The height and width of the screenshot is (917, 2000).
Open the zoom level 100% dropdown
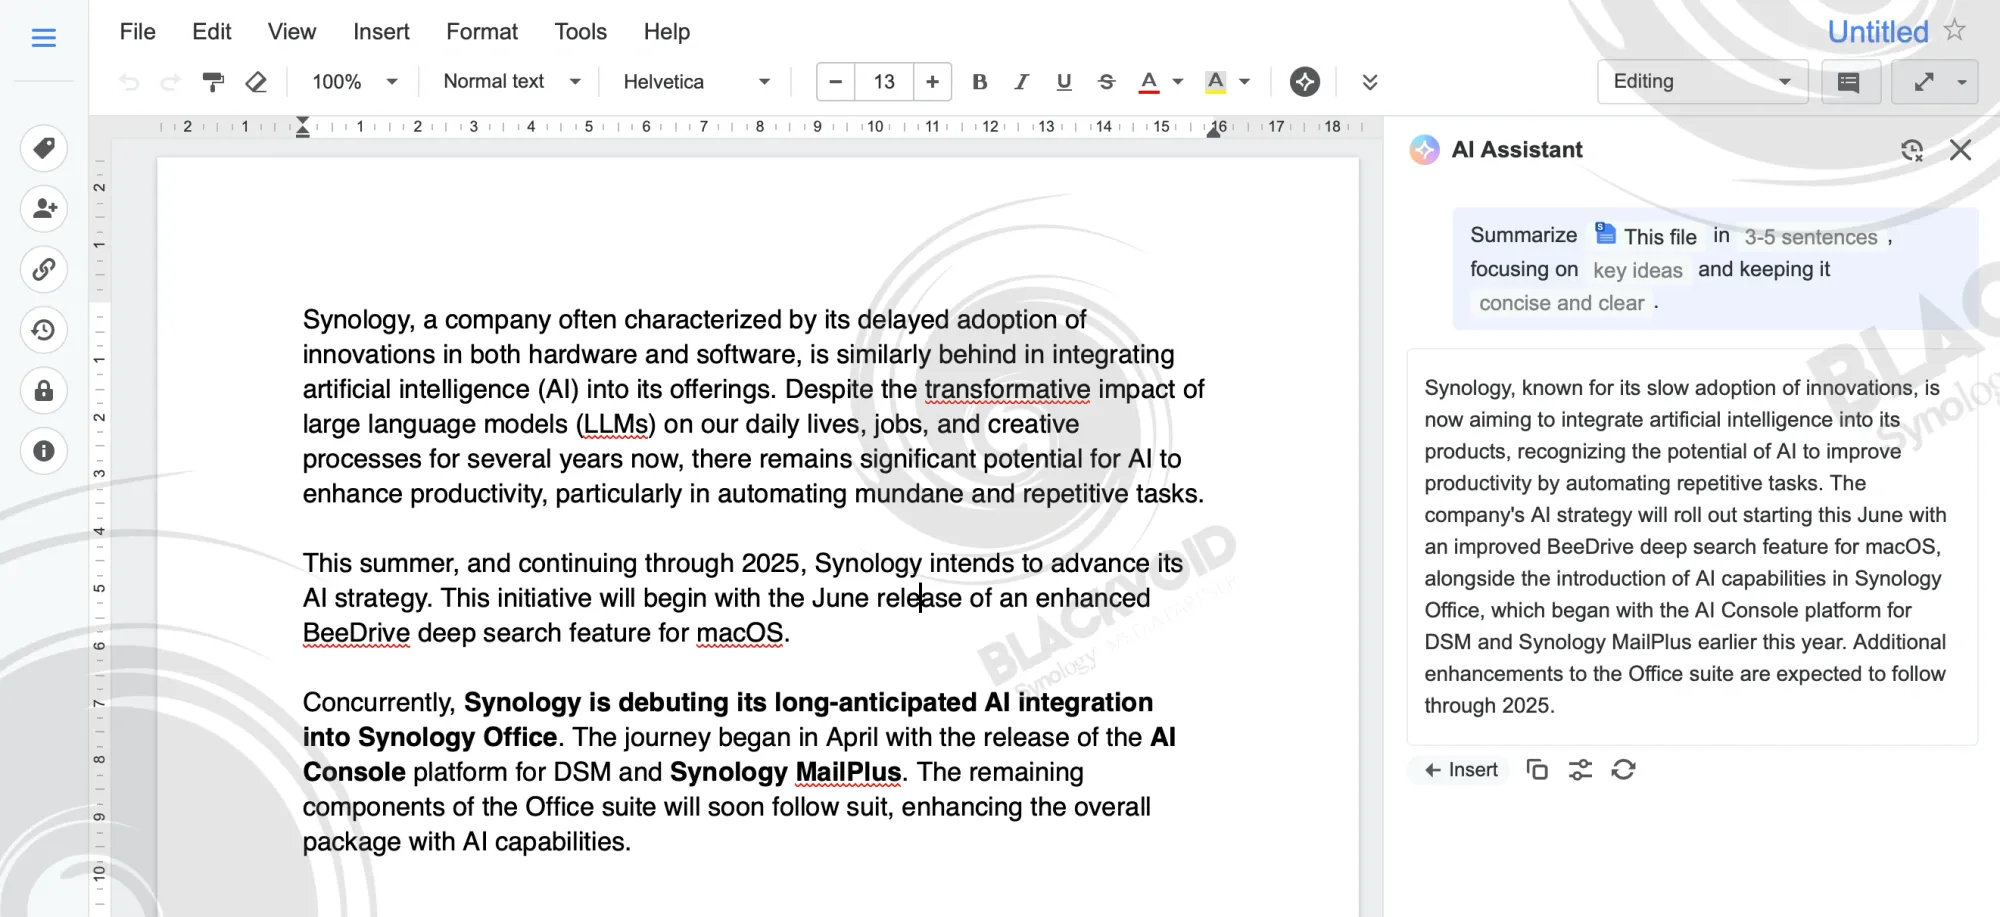(355, 82)
